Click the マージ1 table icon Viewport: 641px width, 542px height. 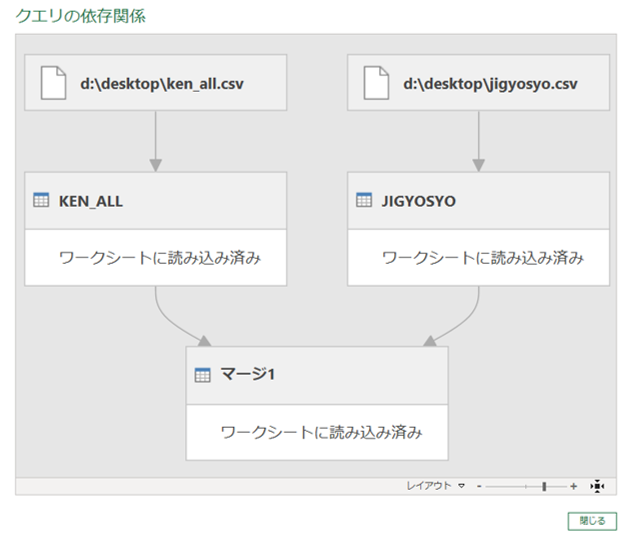[x=203, y=375]
